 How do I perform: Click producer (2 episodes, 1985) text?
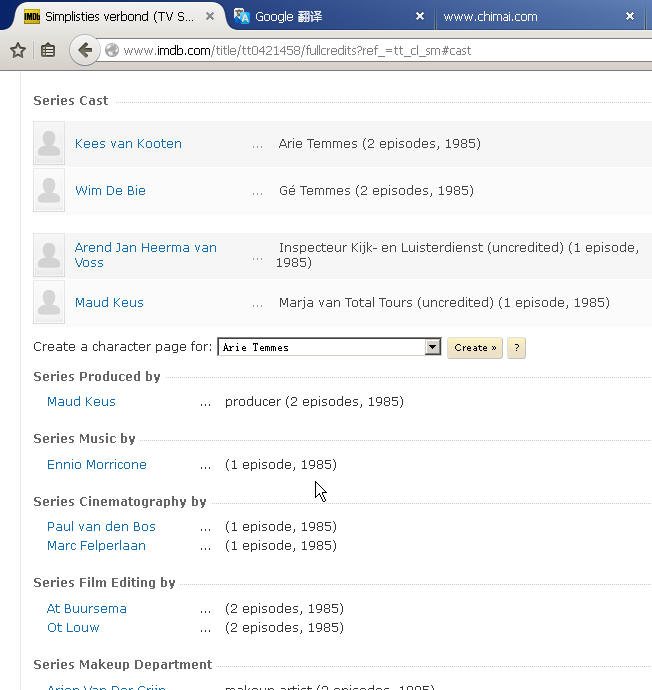[314, 402]
